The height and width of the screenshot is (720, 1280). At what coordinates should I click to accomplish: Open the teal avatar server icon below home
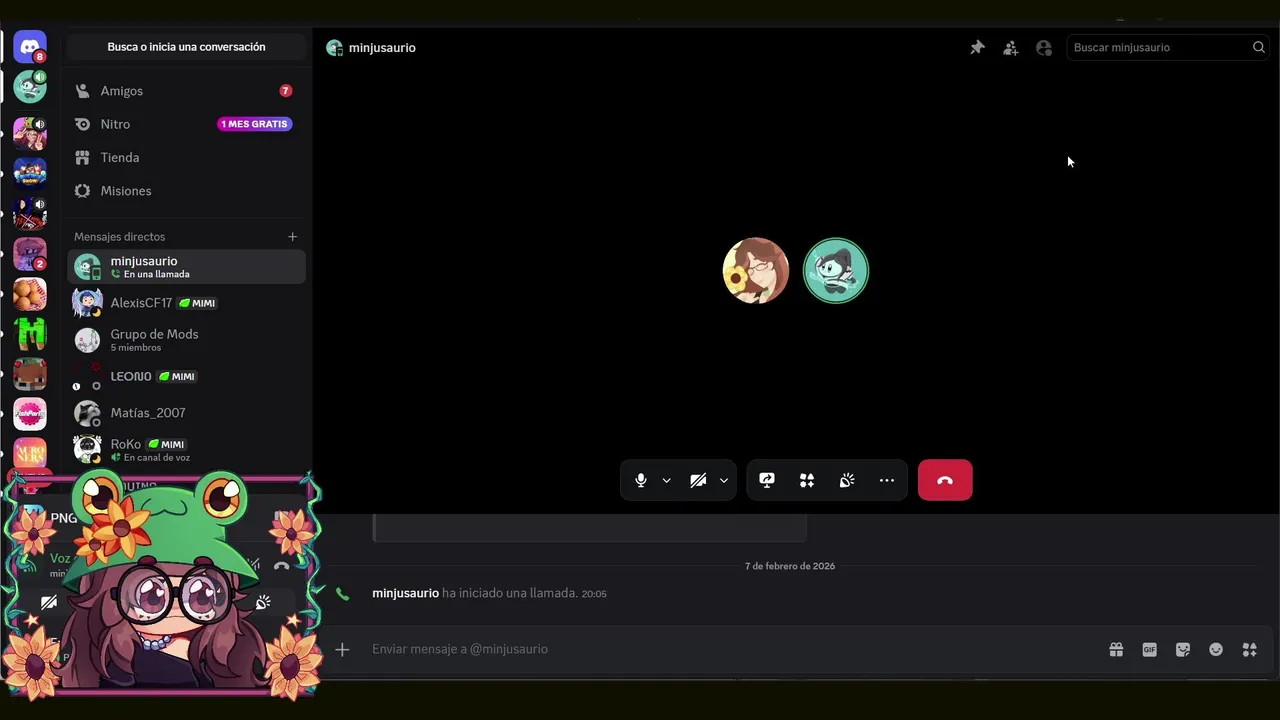click(30, 87)
